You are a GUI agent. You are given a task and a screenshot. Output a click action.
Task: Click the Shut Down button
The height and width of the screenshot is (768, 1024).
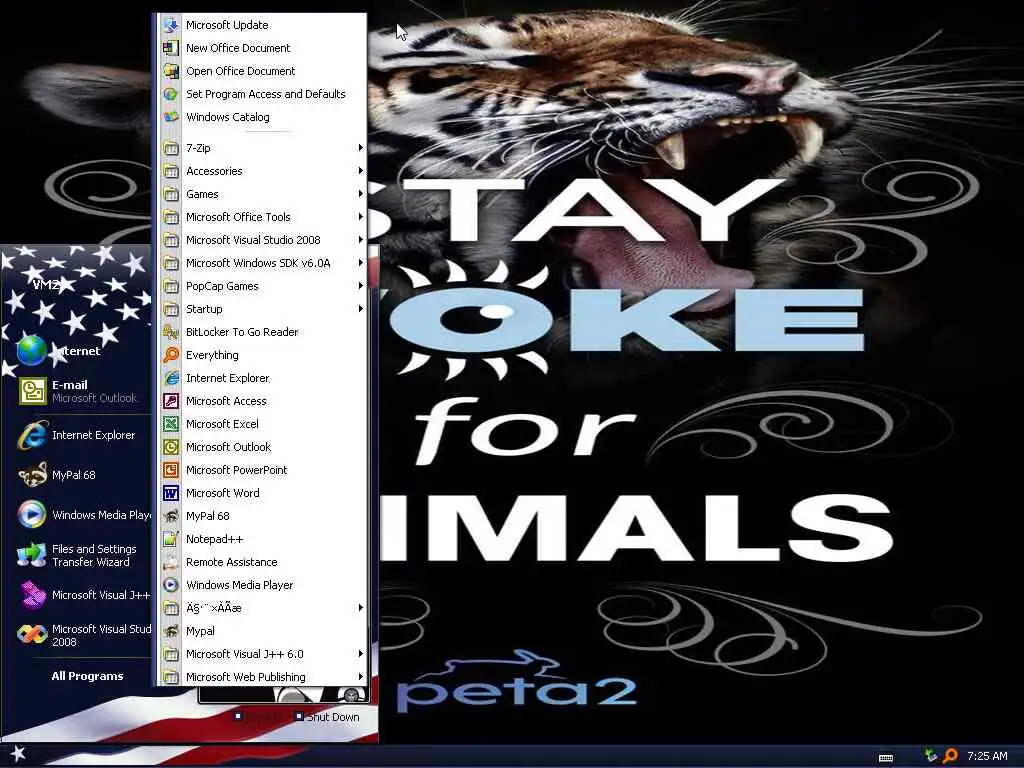(327, 717)
